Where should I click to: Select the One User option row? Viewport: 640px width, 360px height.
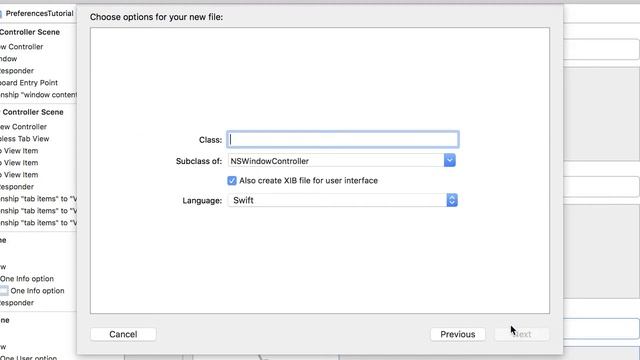pos(28,357)
